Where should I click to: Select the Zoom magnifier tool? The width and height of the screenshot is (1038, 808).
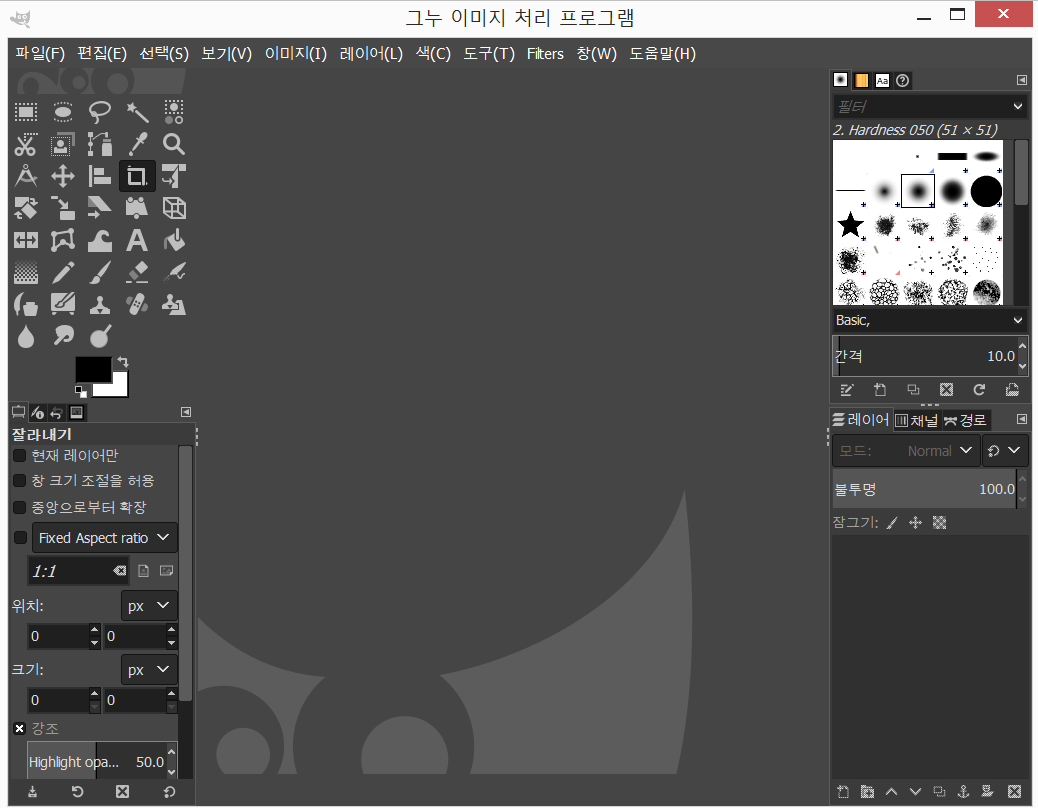point(174,144)
